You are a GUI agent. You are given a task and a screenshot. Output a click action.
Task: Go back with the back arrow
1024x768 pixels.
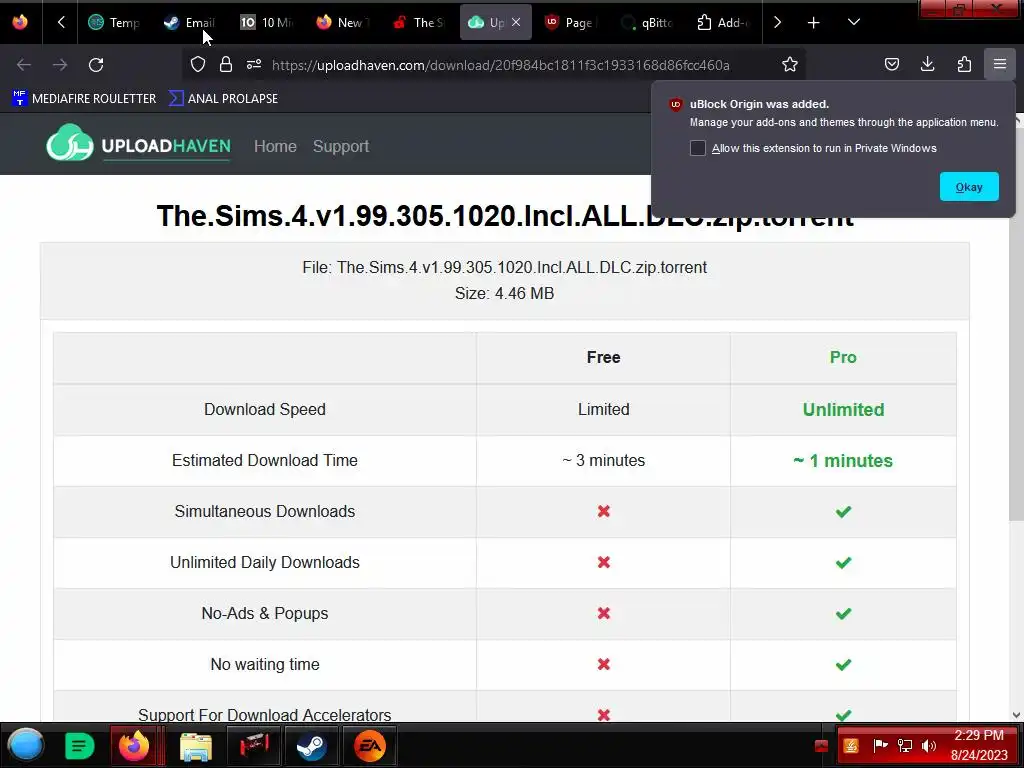click(x=24, y=65)
